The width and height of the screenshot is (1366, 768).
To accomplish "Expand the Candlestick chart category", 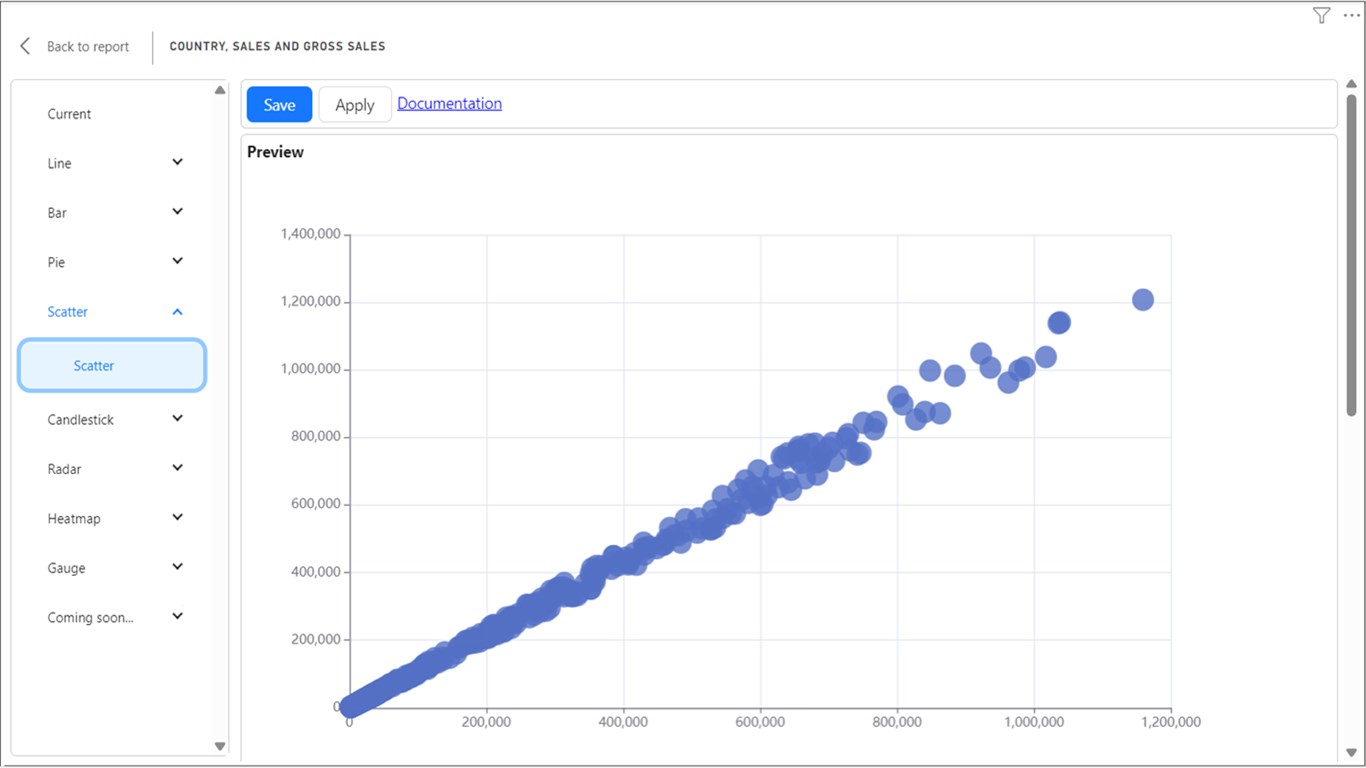I will pyautogui.click(x=177, y=419).
